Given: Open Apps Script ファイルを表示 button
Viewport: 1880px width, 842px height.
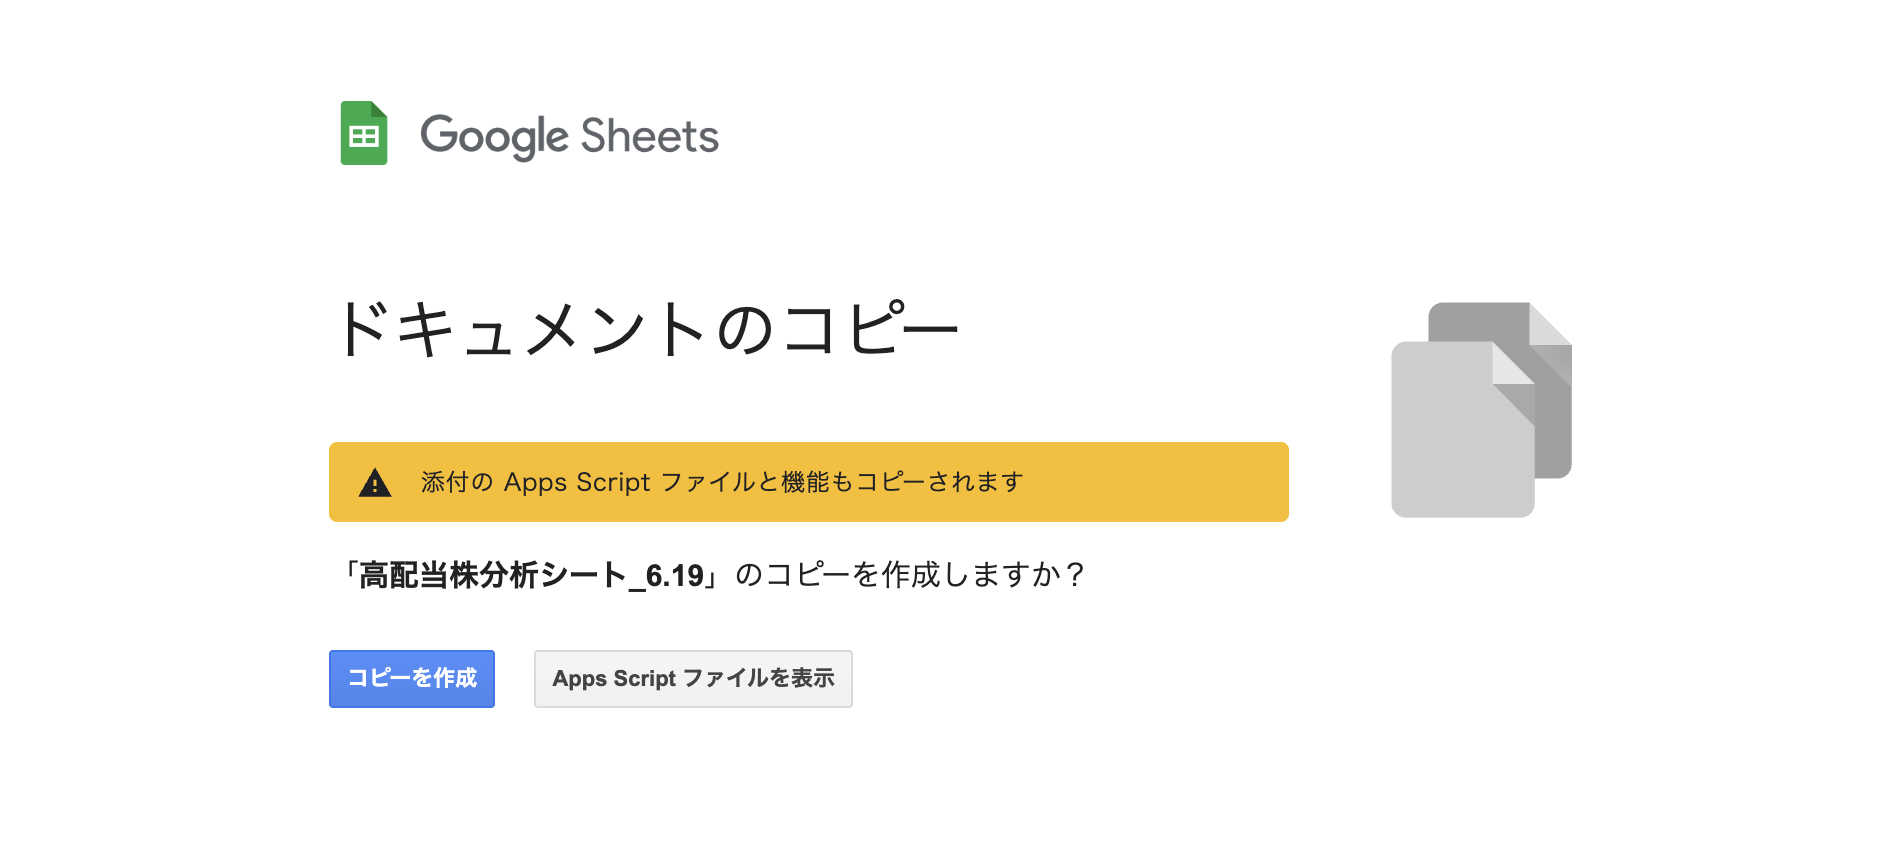Looking at the screenshot, I should coord(693,679).
